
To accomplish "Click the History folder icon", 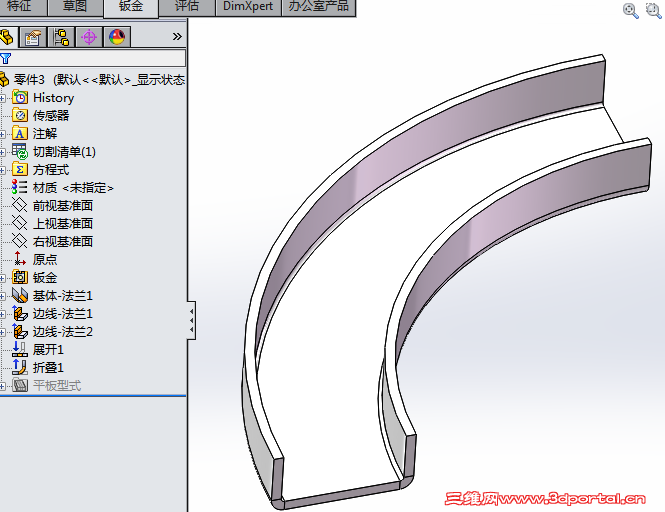I will 20,98.
